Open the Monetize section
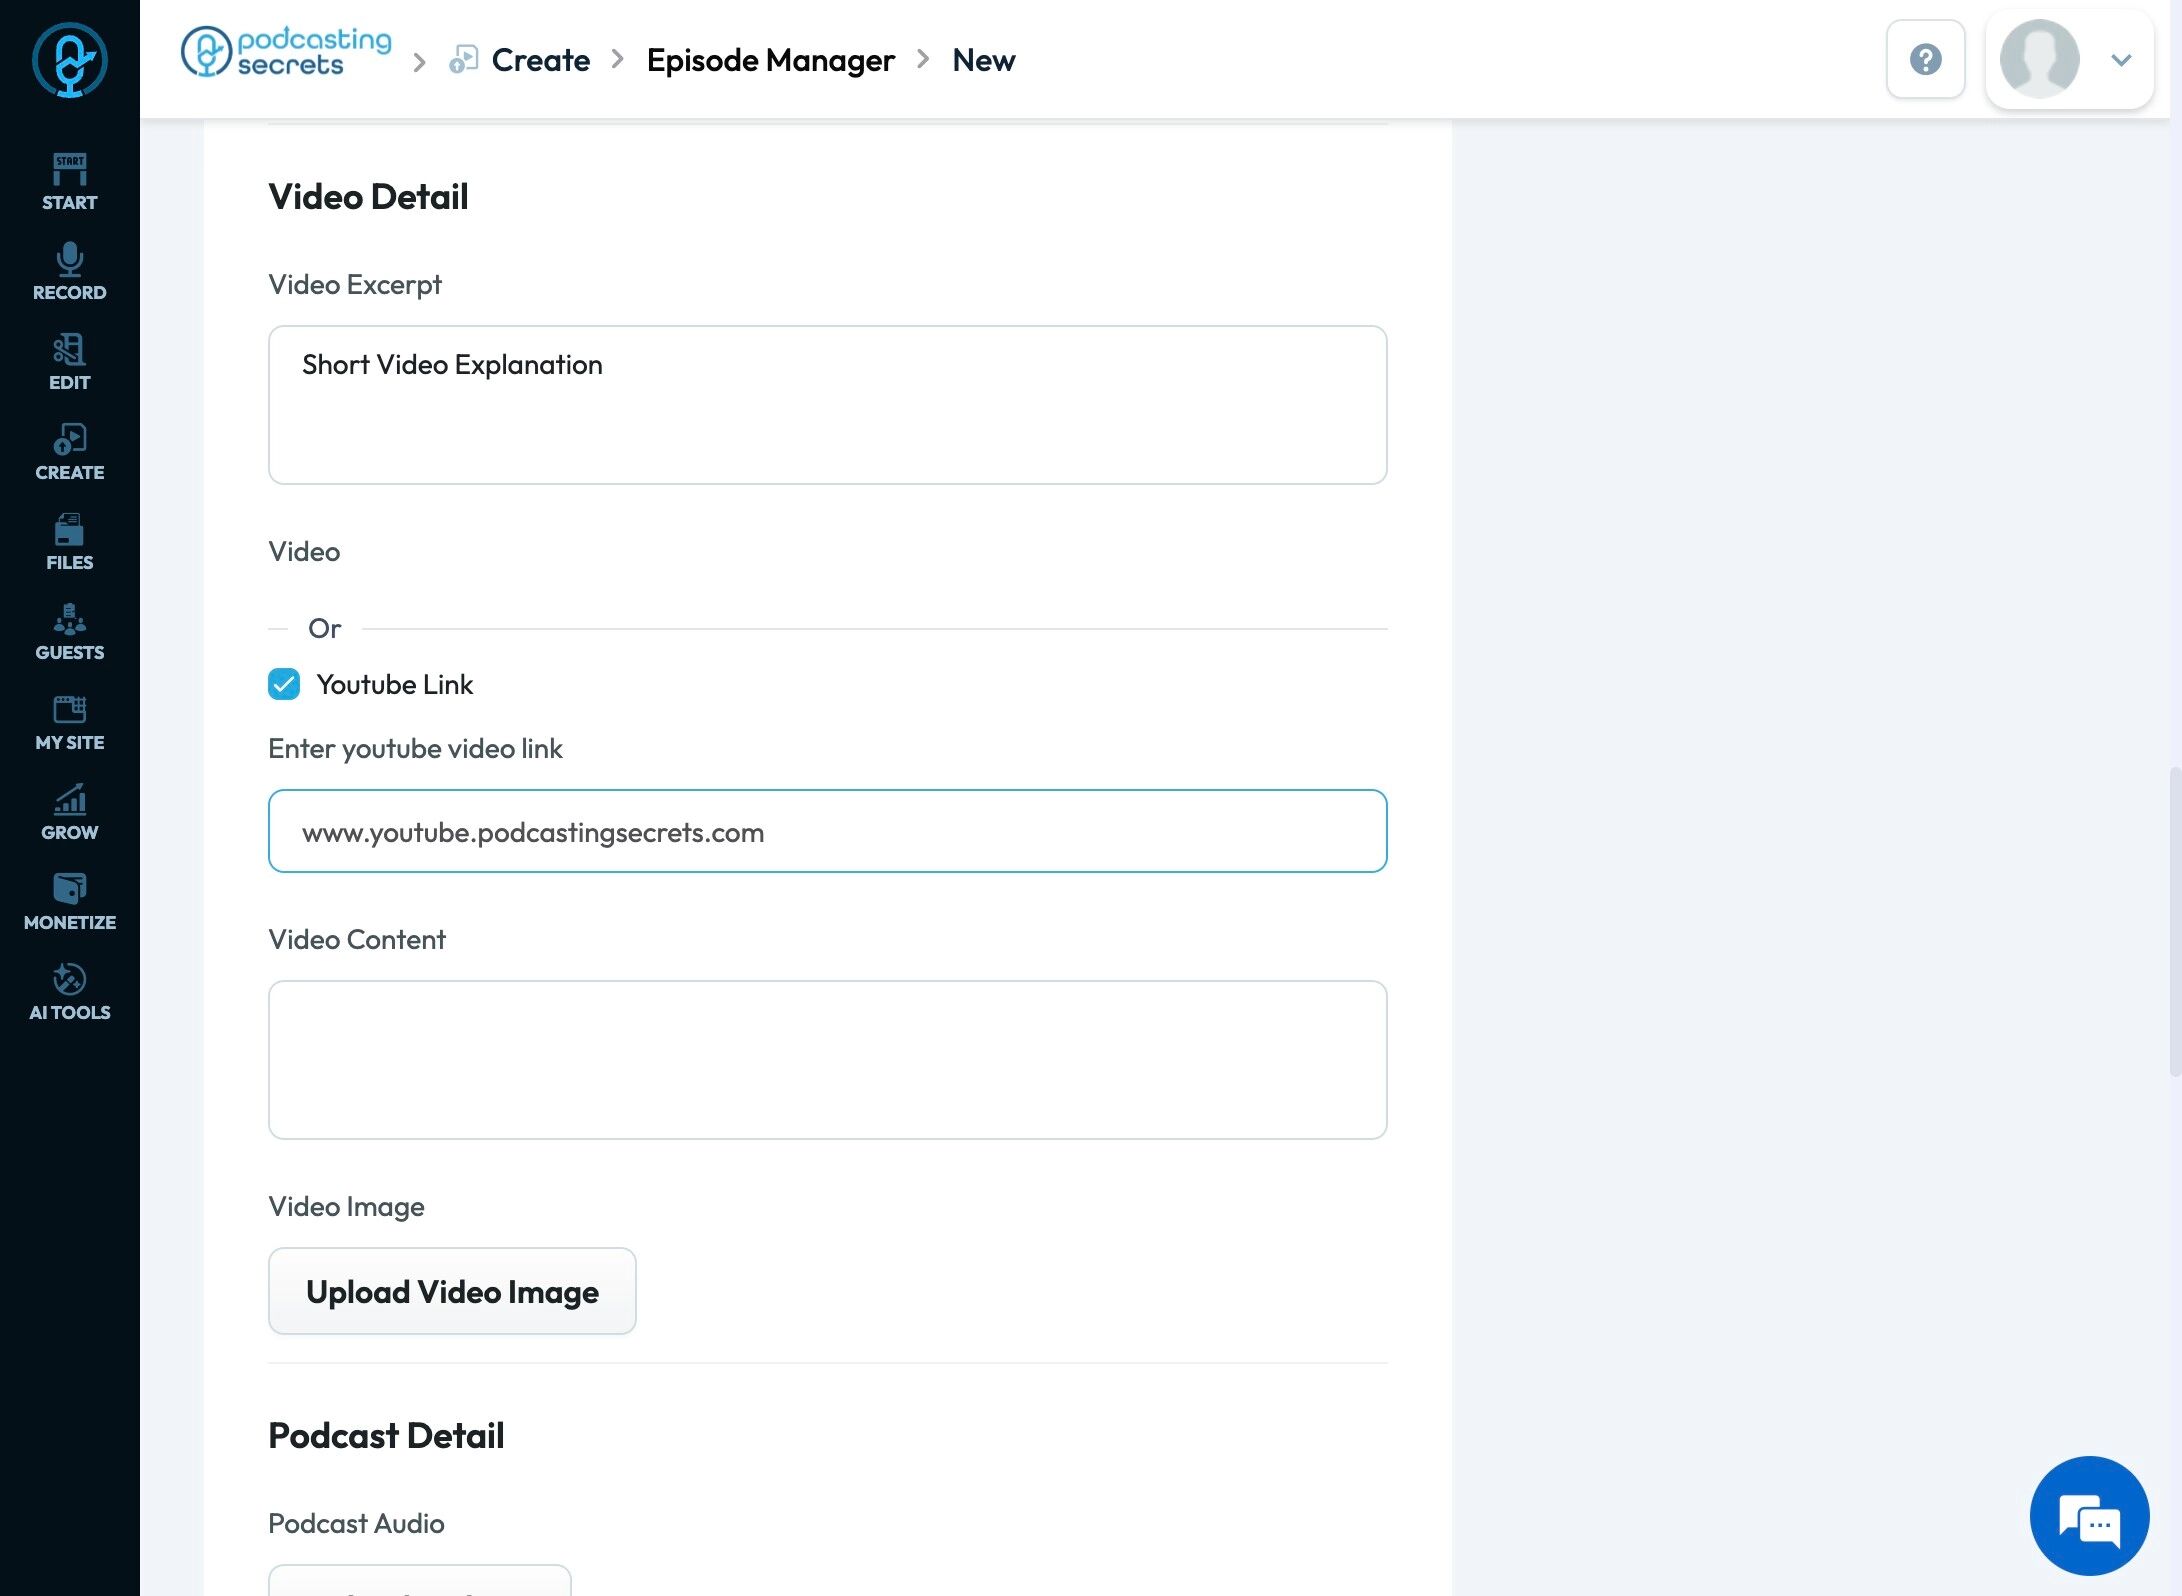2182x1596 pixels. click(69, 902)
